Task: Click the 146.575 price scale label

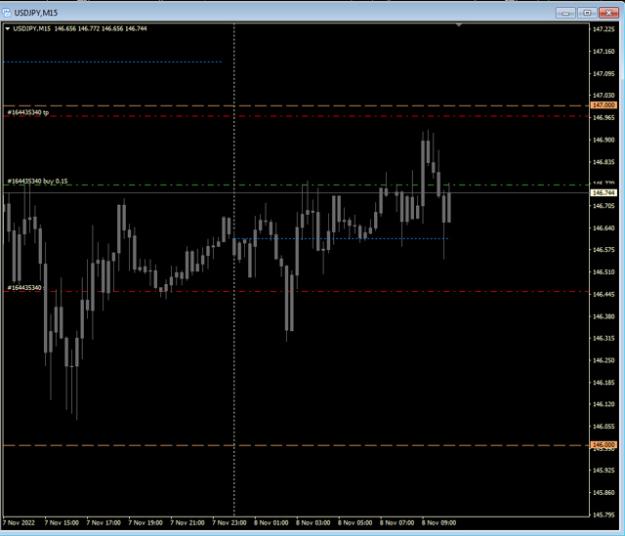Action: coord(603,250)
